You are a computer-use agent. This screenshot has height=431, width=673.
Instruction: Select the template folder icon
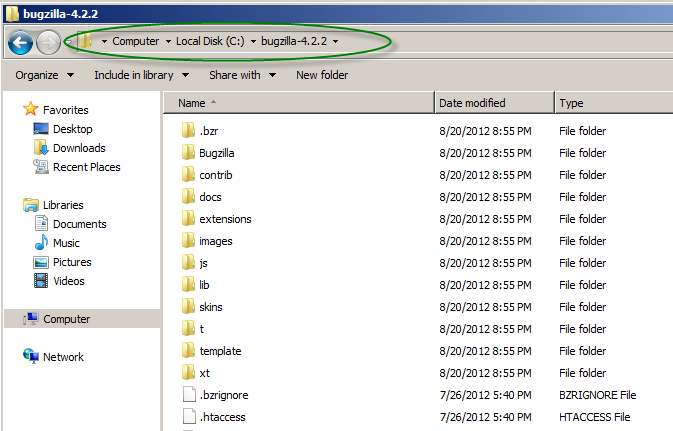pyautogui.click(x=188, y=350)
